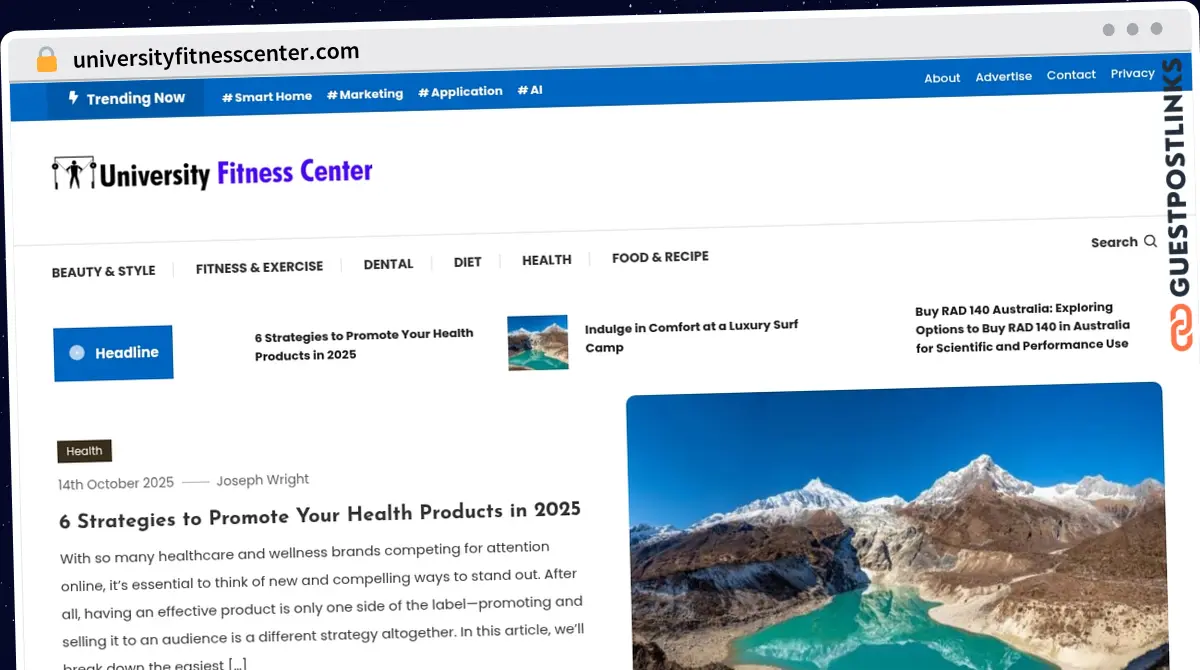Open the article title '6 Strategies to Promote Your Health Products in 2025'
This screenshot has height=670, width=1200.
(320, 515)
